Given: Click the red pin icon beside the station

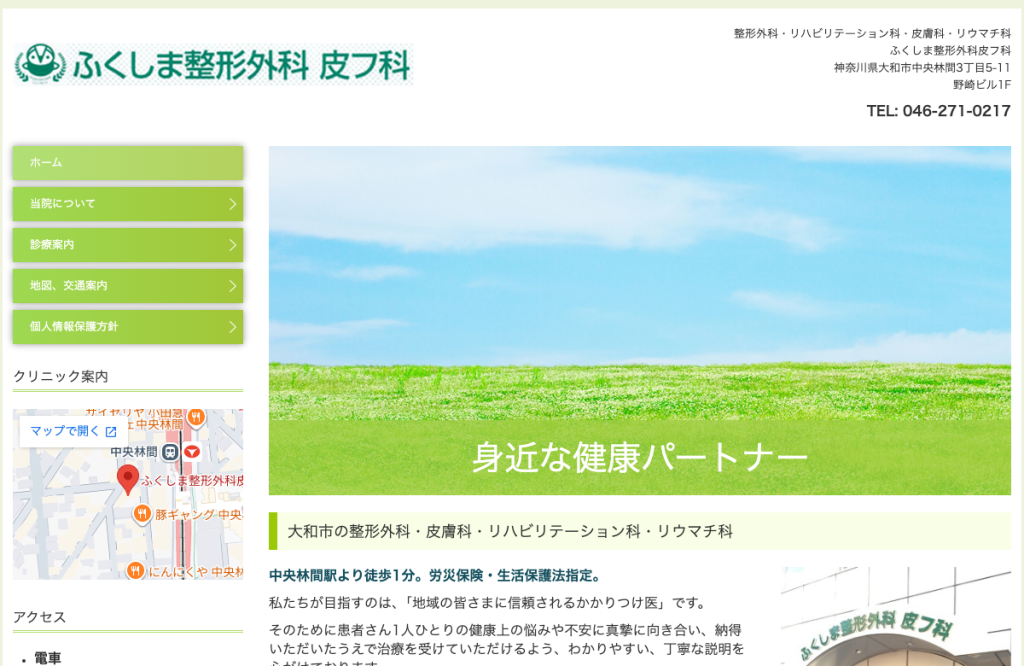Looking at the screenshot, I should [x=192, y=452].
